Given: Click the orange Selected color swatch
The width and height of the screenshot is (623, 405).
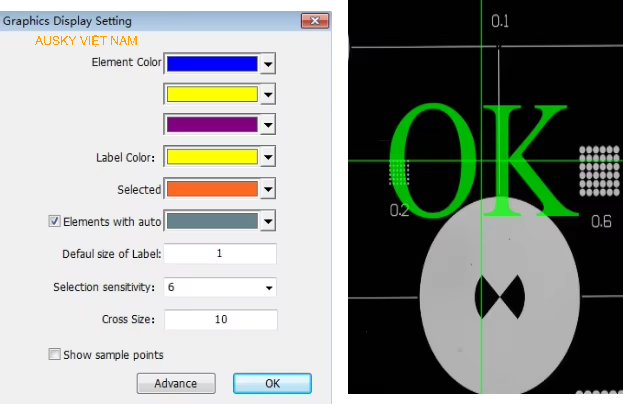Looking at the screenshot, I should tap(211, 188).
